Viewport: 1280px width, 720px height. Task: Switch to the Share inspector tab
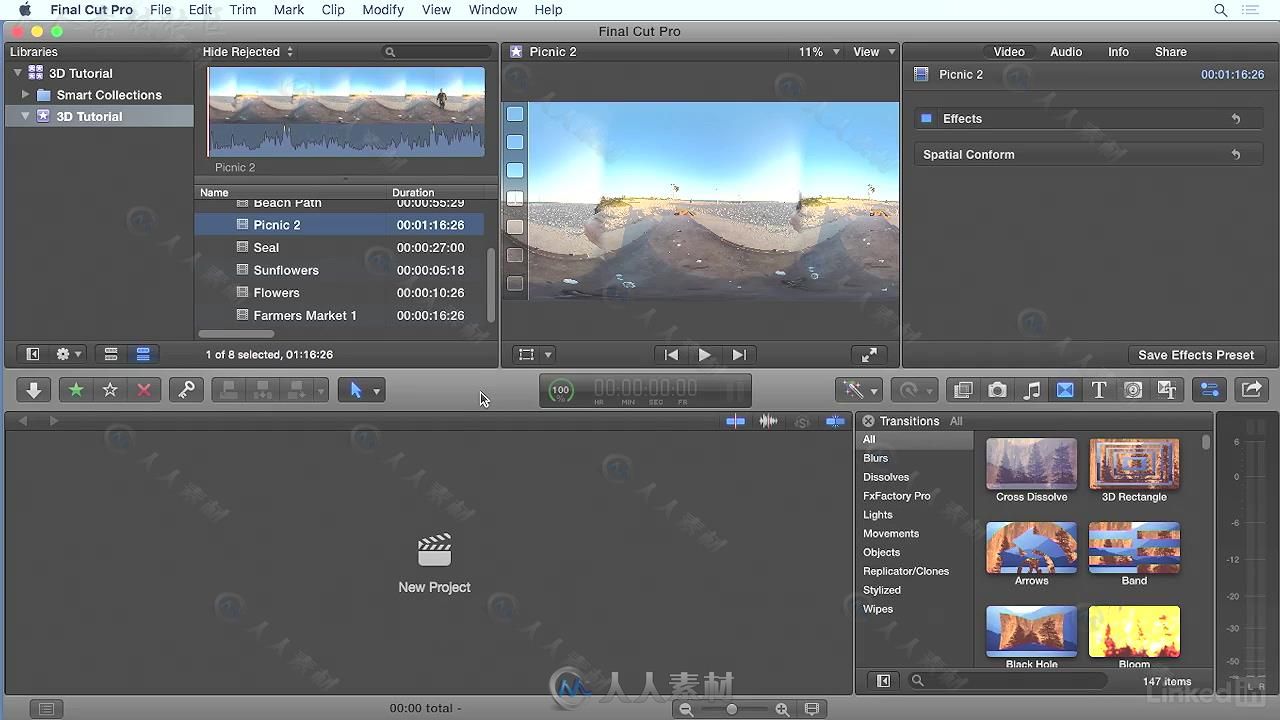1171,52
